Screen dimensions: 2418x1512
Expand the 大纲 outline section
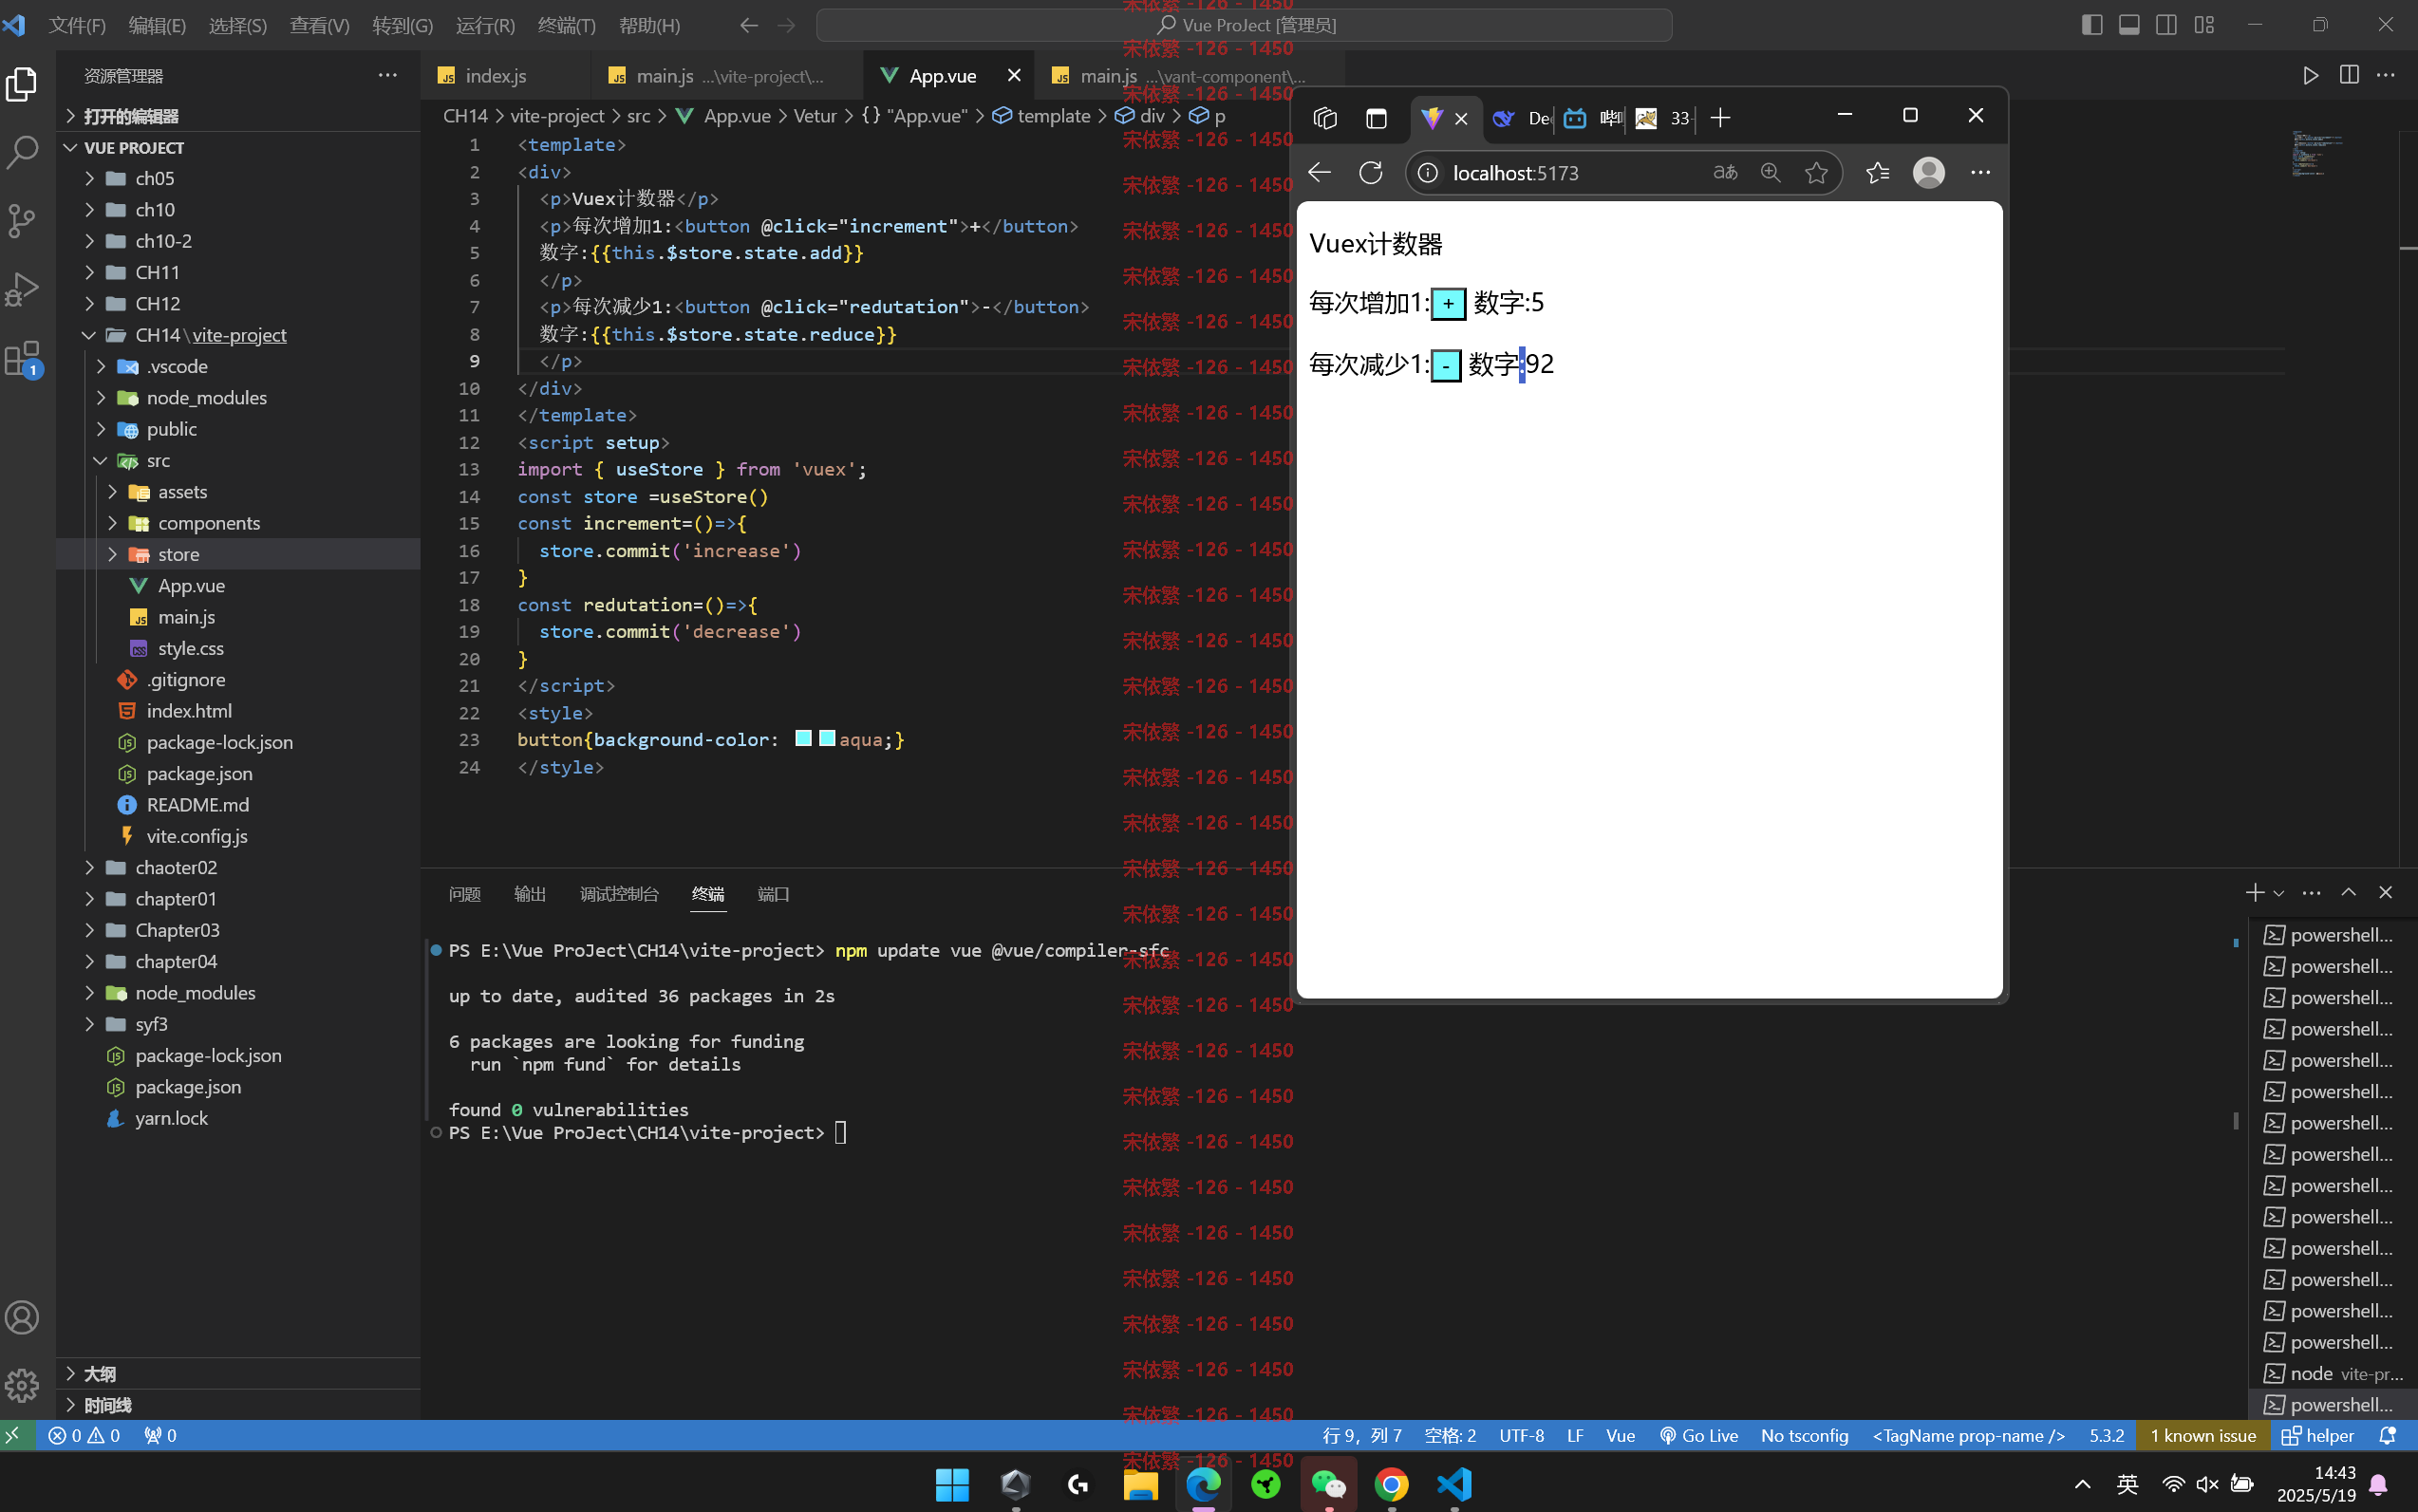point(238,1374)
